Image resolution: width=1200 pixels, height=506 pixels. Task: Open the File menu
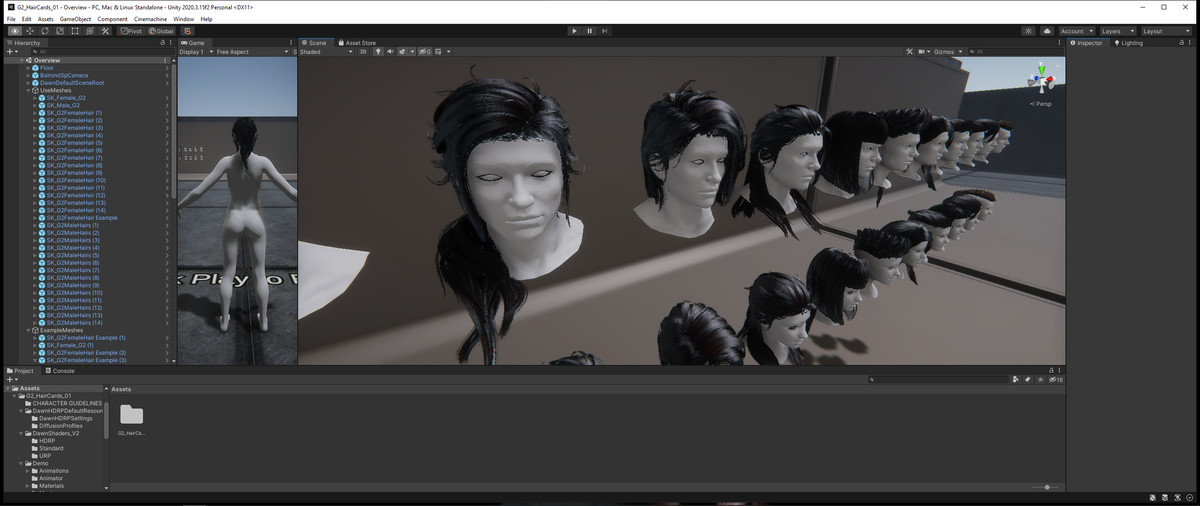(x=11, y=19)
